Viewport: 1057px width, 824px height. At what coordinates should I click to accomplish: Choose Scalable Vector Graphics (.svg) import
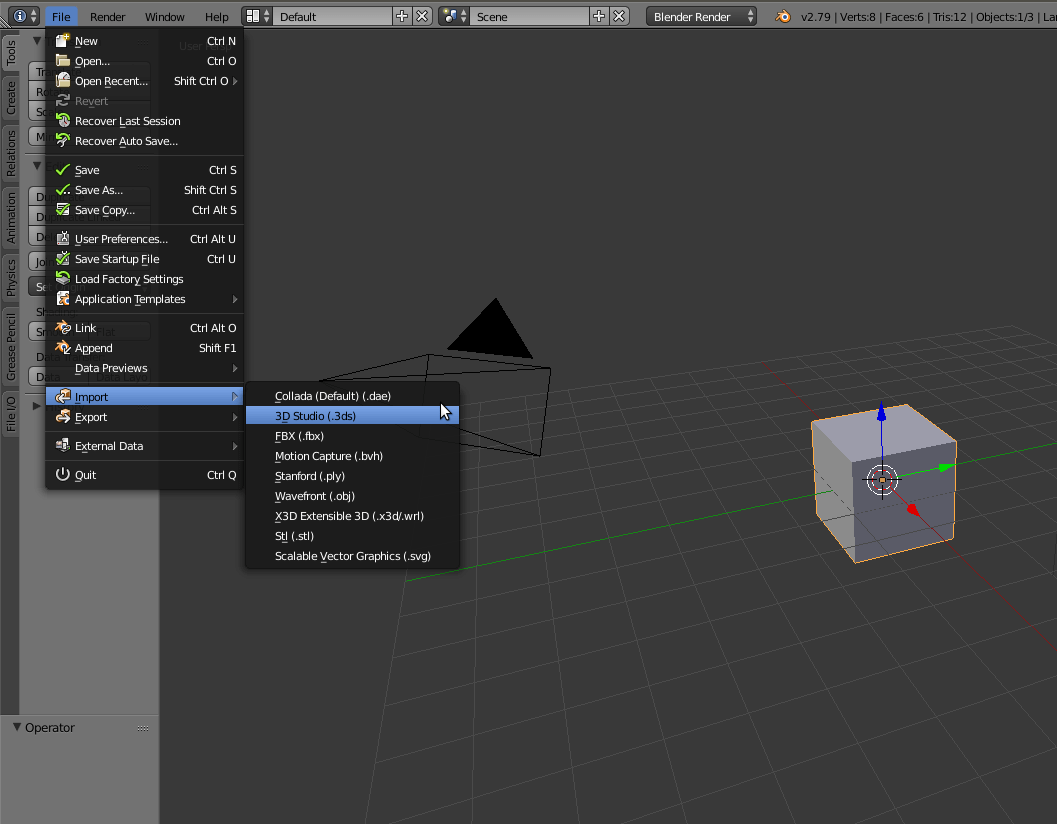click(x=353, y=556)
